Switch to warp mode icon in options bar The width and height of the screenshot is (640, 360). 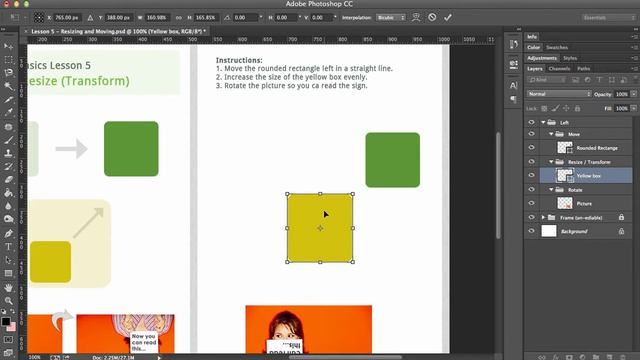(416, 18)
